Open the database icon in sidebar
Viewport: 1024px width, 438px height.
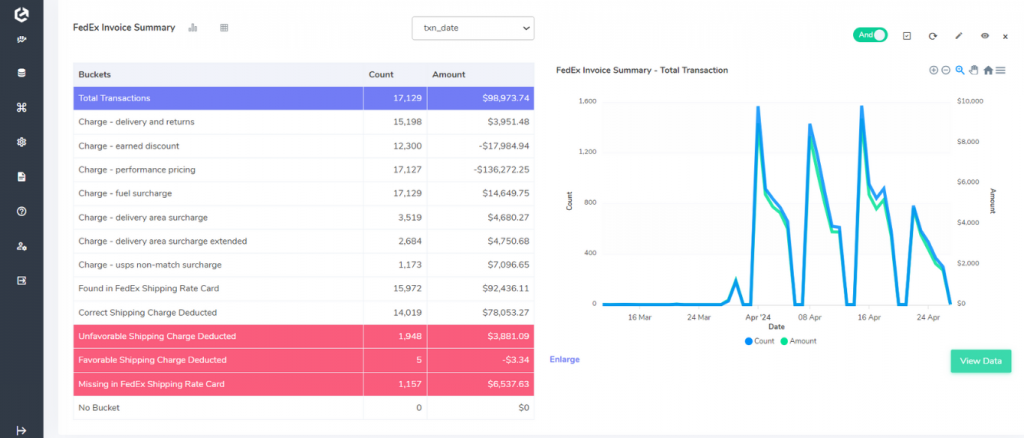coord(22,74)
